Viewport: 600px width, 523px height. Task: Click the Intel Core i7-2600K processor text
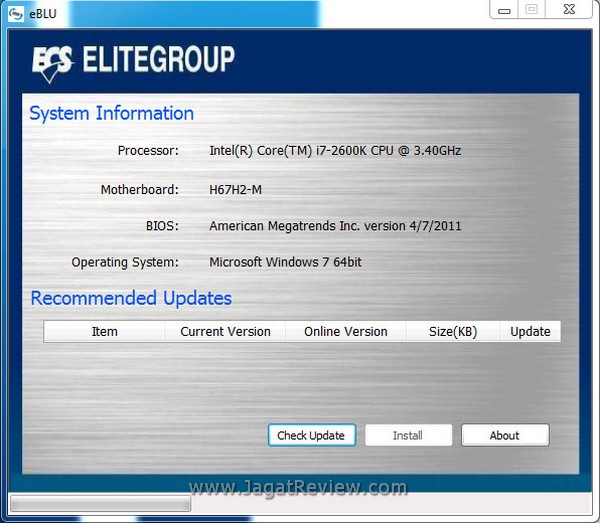coord(335,151)
